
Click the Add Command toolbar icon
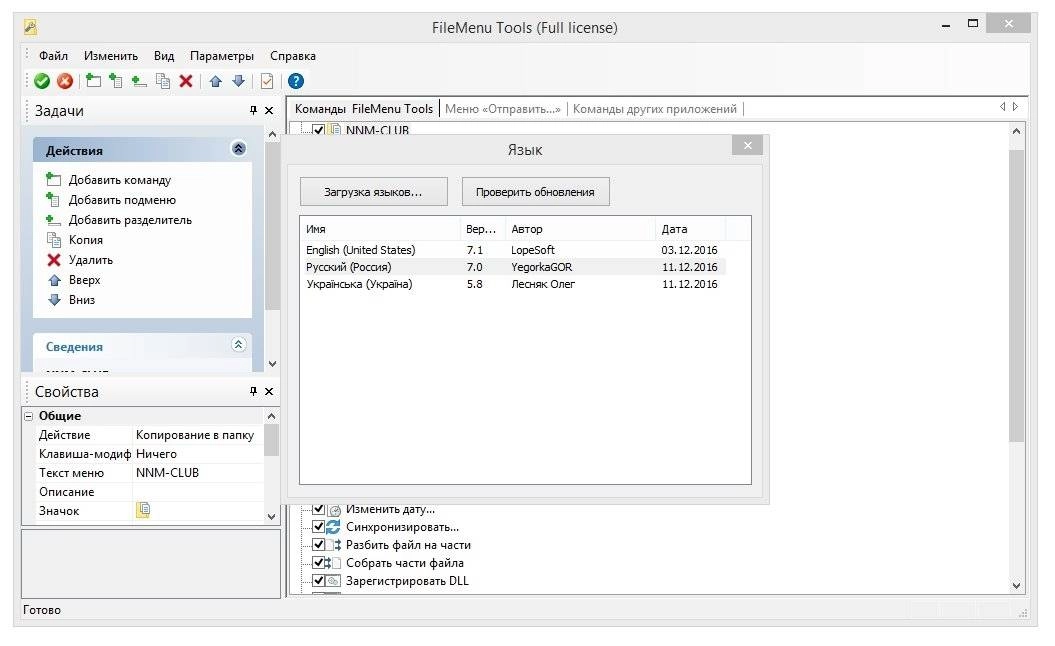pos(94,81)
